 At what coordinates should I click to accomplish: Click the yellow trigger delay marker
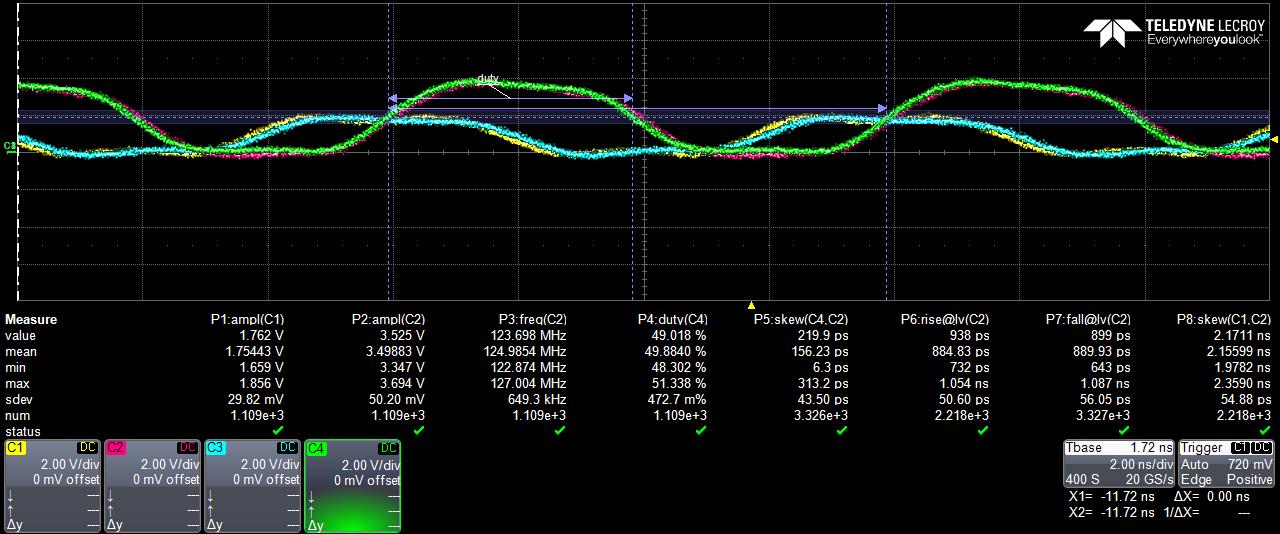tap(751, 305)
